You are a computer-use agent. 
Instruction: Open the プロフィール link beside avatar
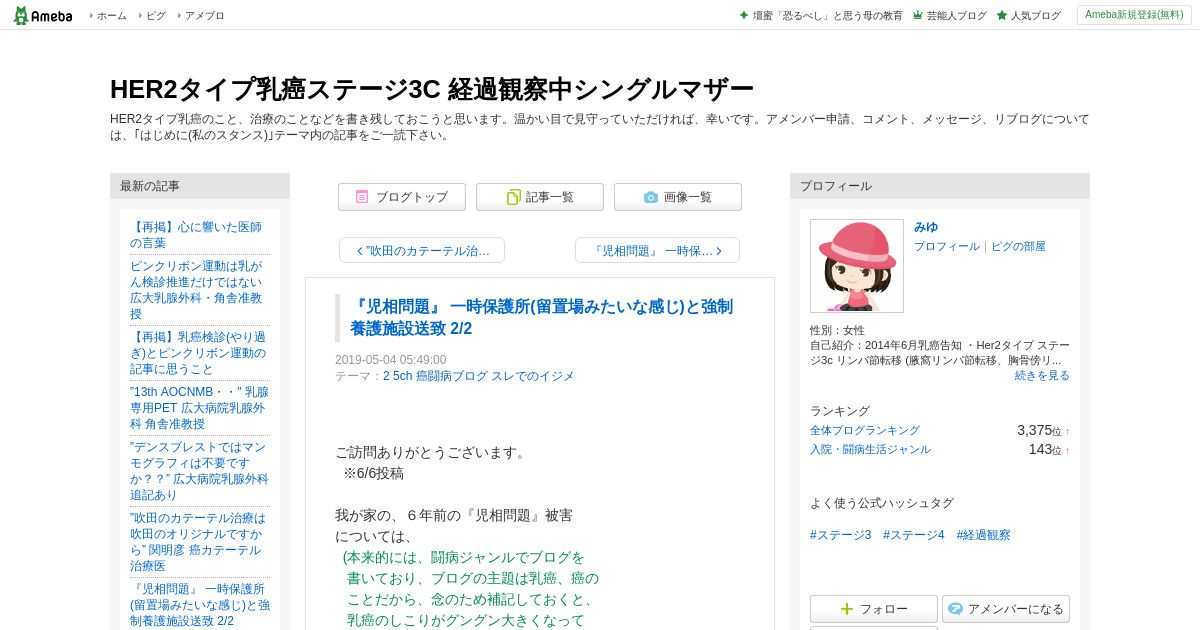947,246
